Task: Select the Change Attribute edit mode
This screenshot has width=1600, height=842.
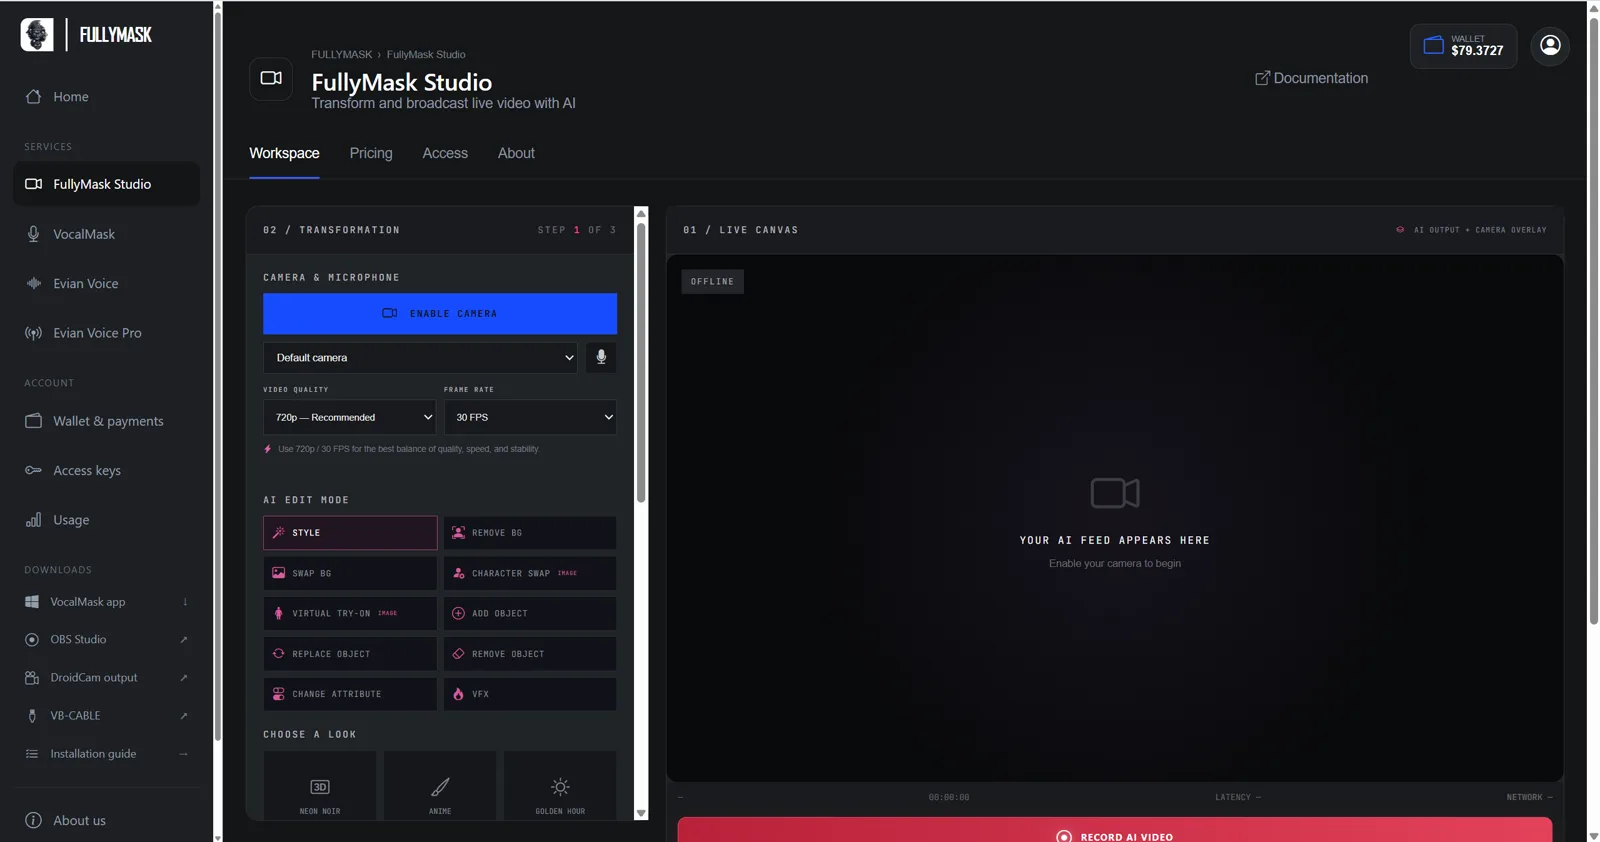Action: pyautogui.click(x=350, y=694)
